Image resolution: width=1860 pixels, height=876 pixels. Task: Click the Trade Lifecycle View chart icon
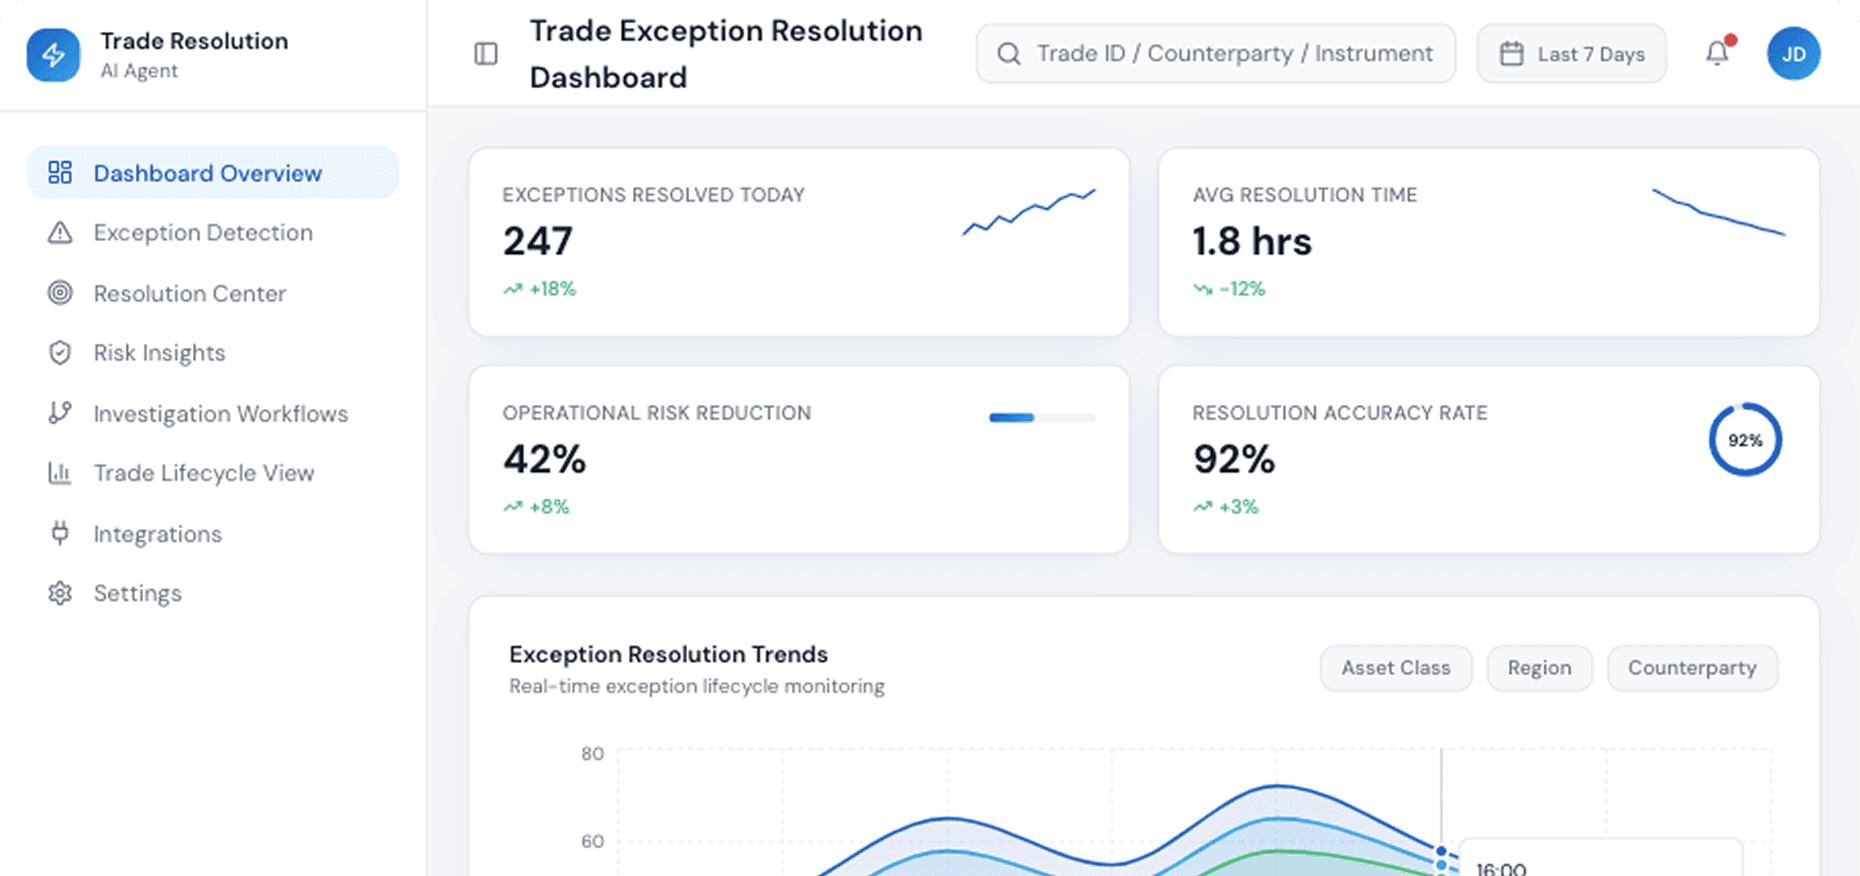click(x=60, y=472)
